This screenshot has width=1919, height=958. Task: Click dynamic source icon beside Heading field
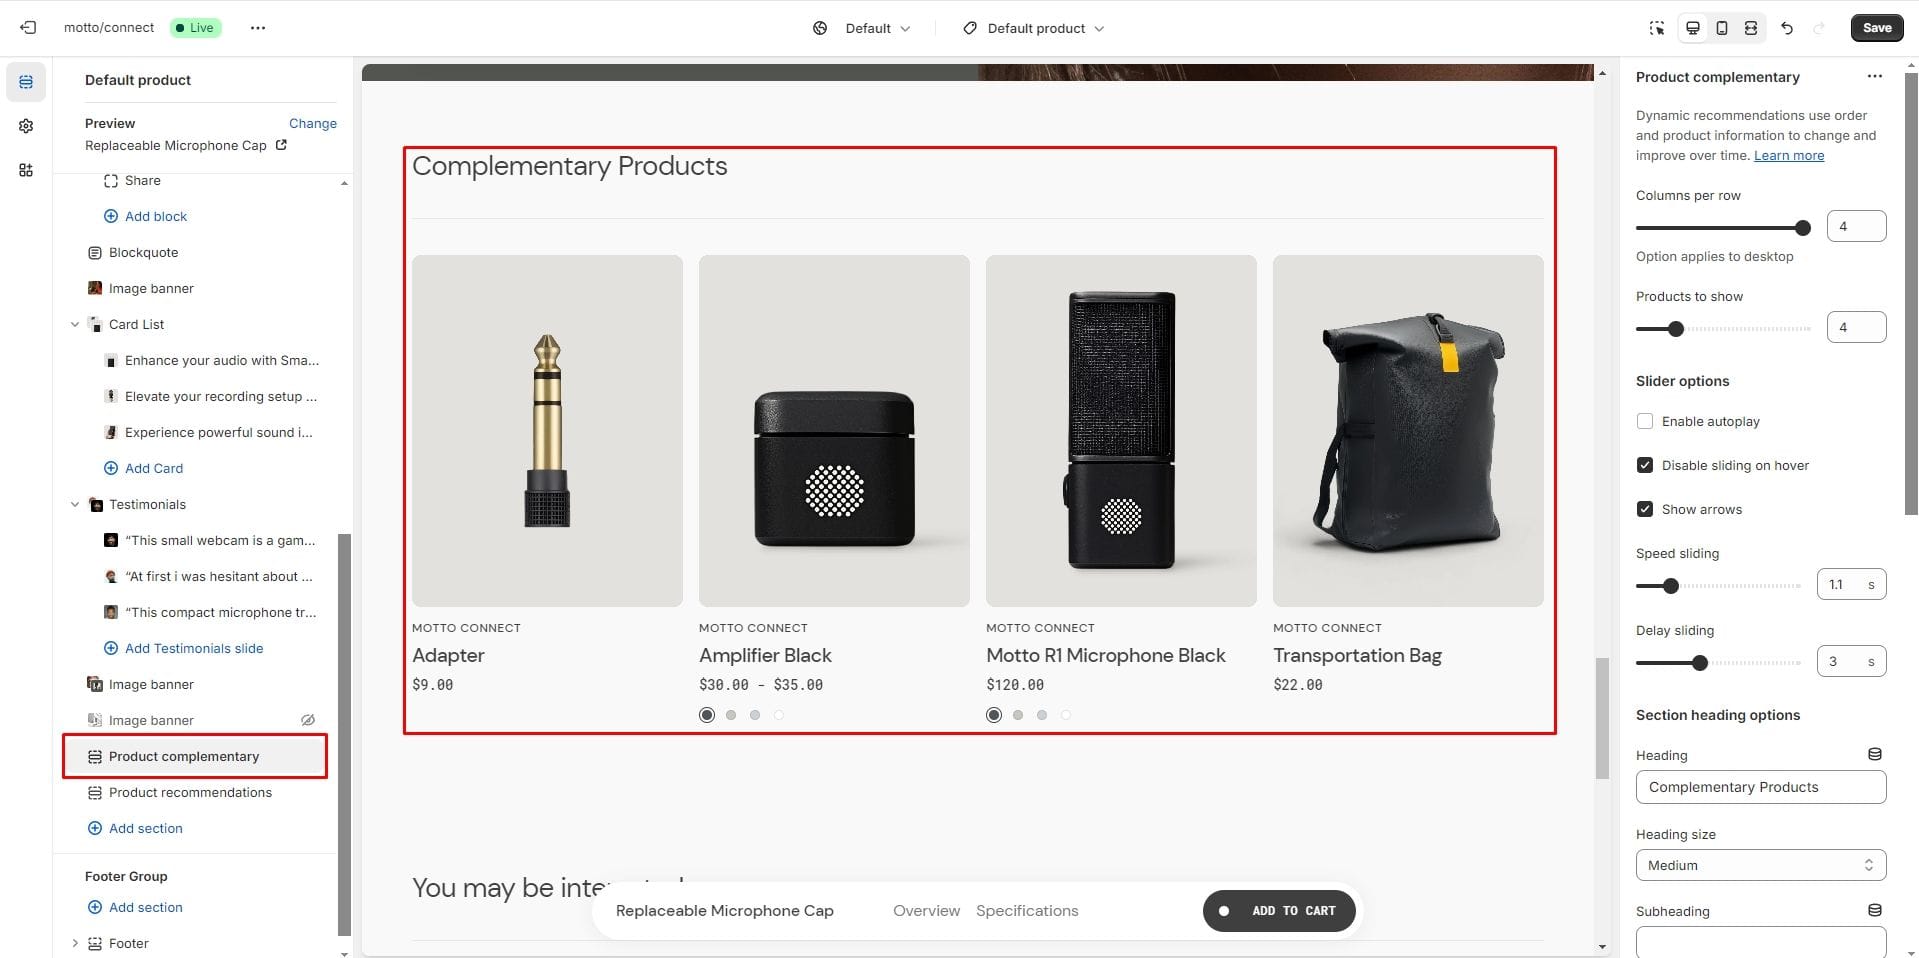click(1875, 755)
